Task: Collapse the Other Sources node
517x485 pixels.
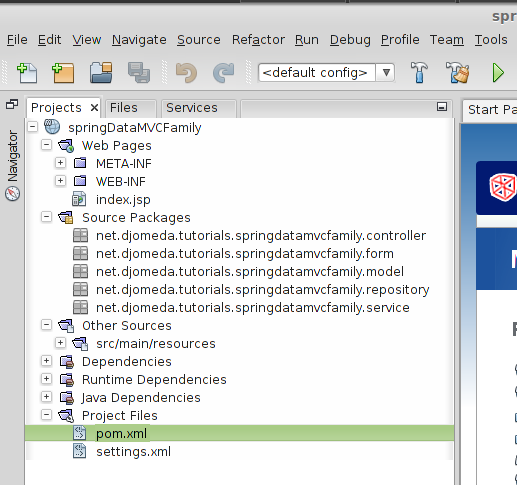Action: point(46,325)
